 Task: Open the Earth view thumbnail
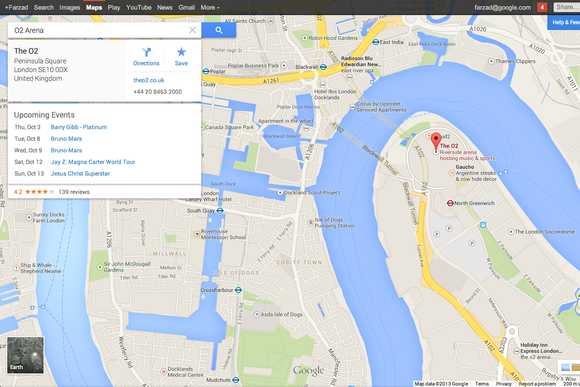click(25, 354)
